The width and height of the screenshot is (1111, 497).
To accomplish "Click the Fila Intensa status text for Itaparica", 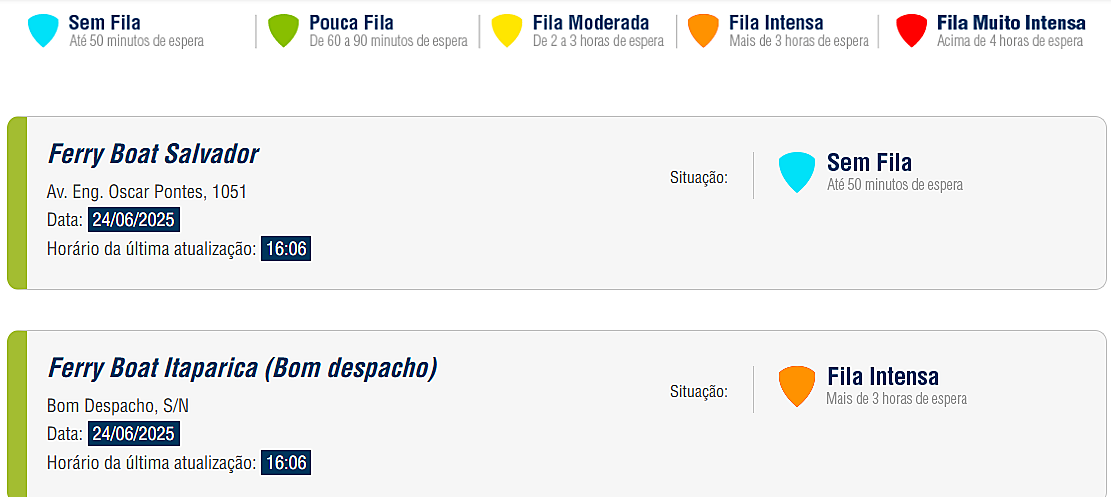I will coord(883,376).
